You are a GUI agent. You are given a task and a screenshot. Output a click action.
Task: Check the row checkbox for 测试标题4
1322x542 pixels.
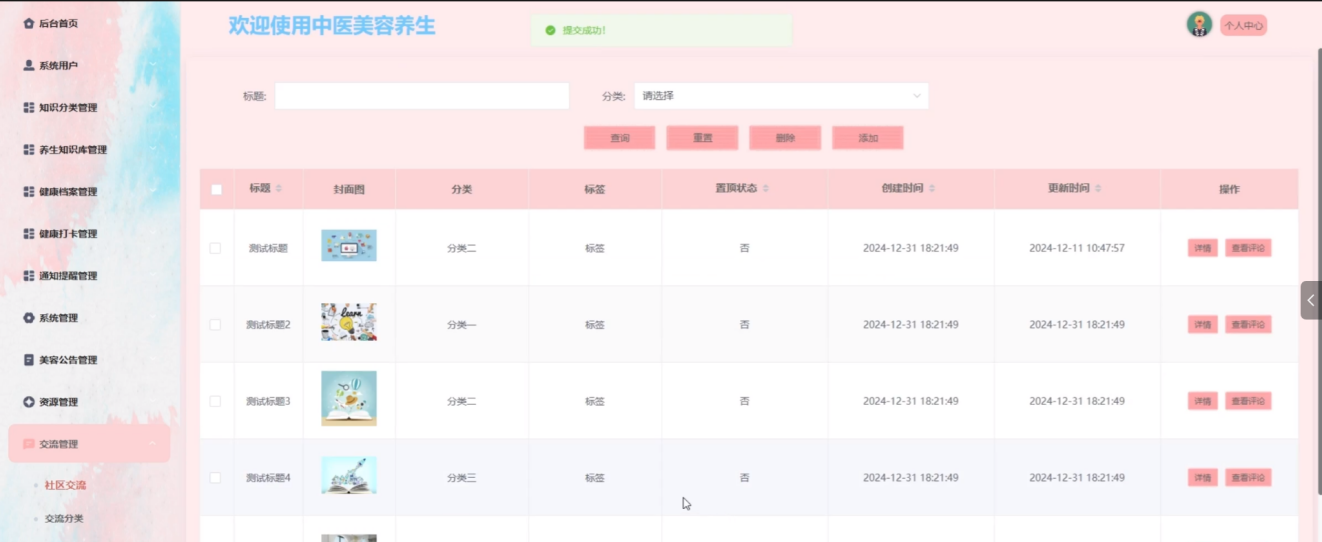click(x=215, y=478)
